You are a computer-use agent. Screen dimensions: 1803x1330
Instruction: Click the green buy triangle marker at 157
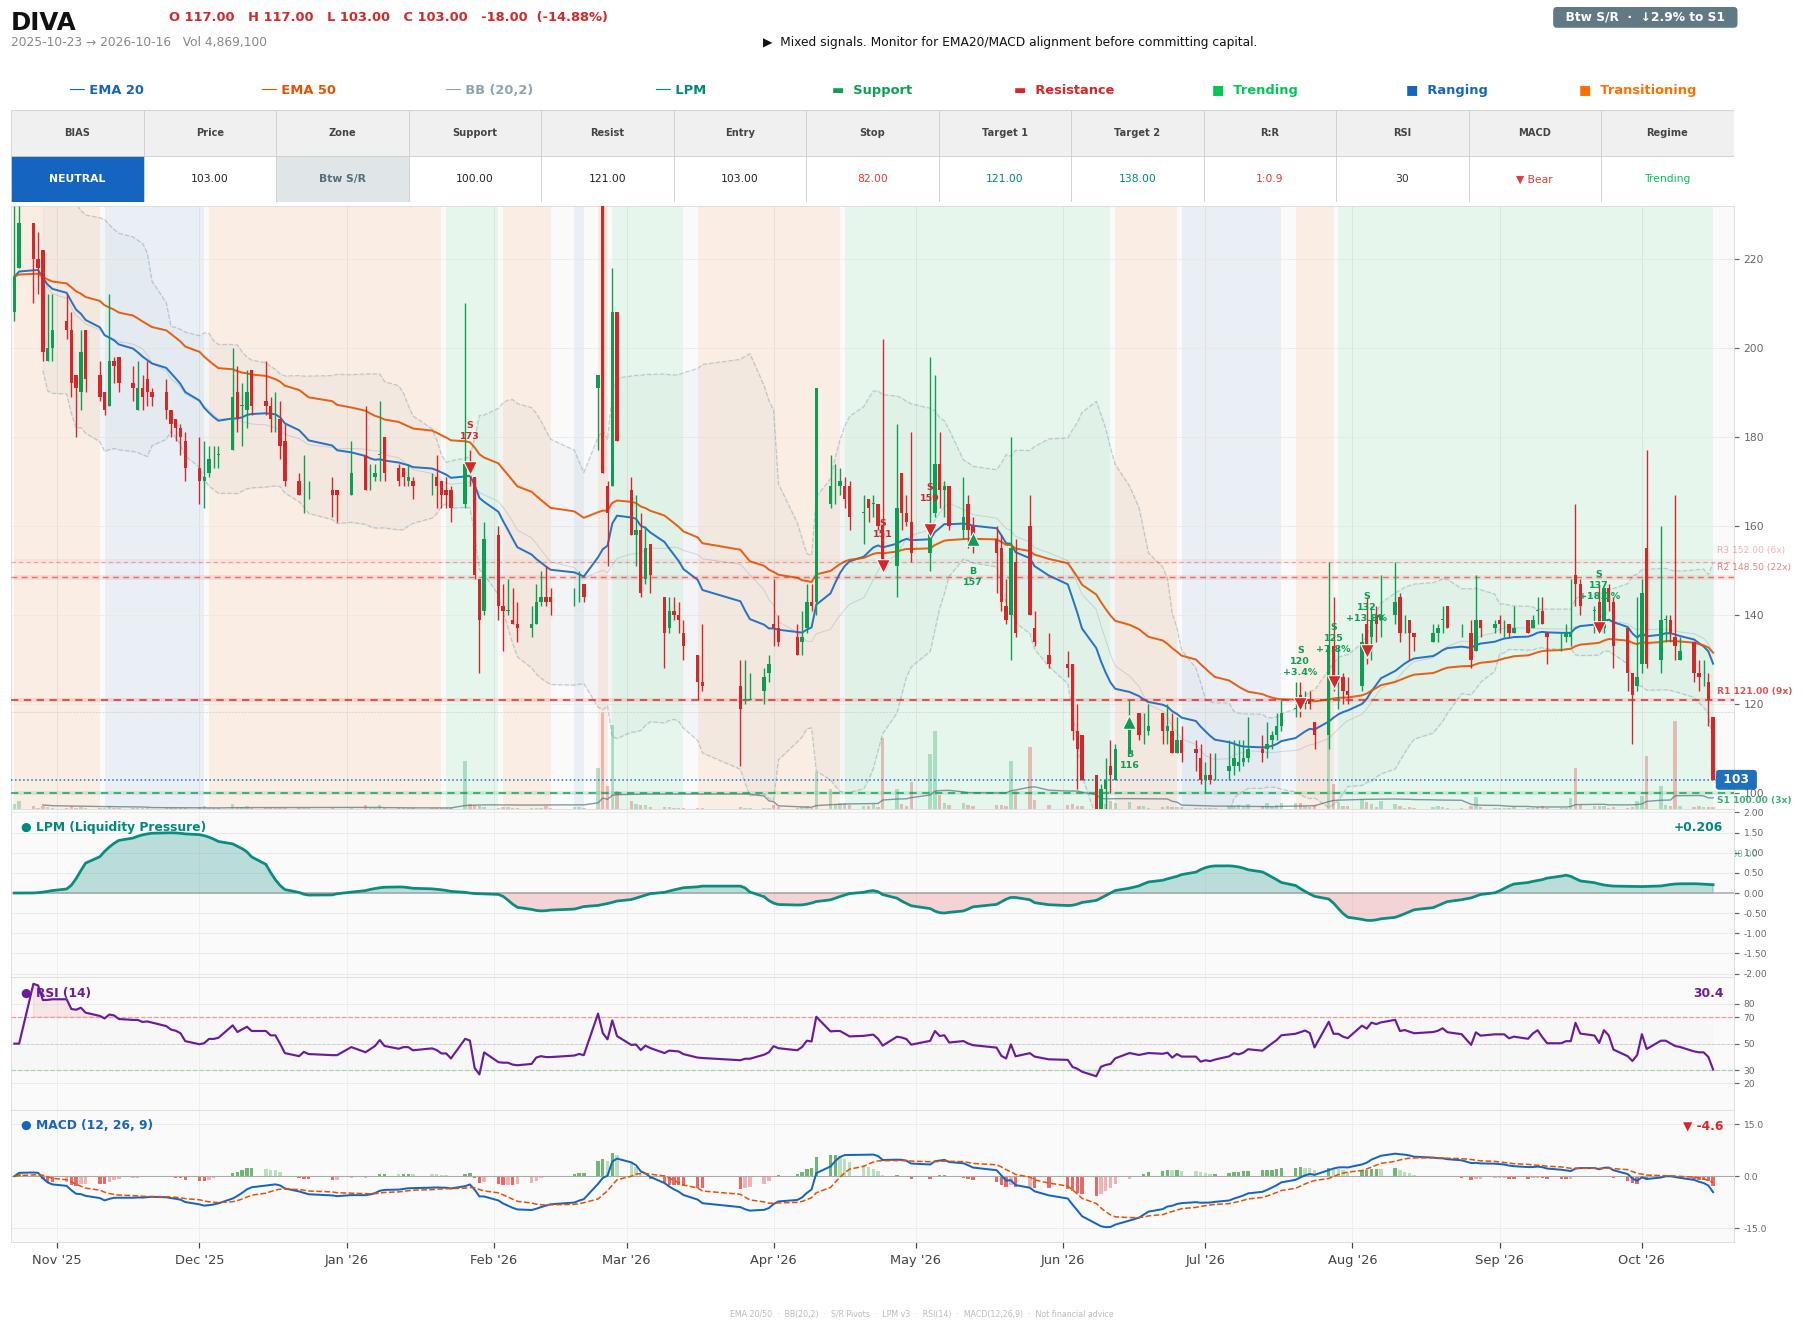click(973, 541)
